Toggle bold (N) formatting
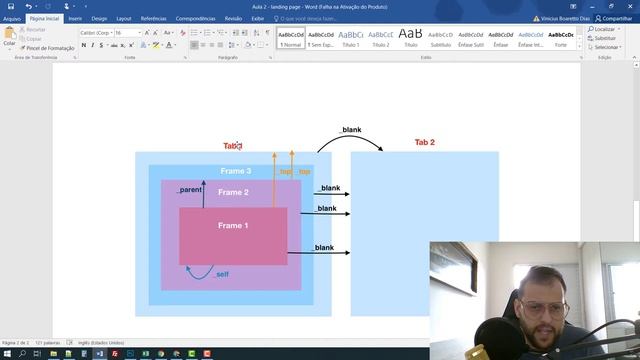Image resolution: width=640 pixels, height=360 pixels. [84, 45]
